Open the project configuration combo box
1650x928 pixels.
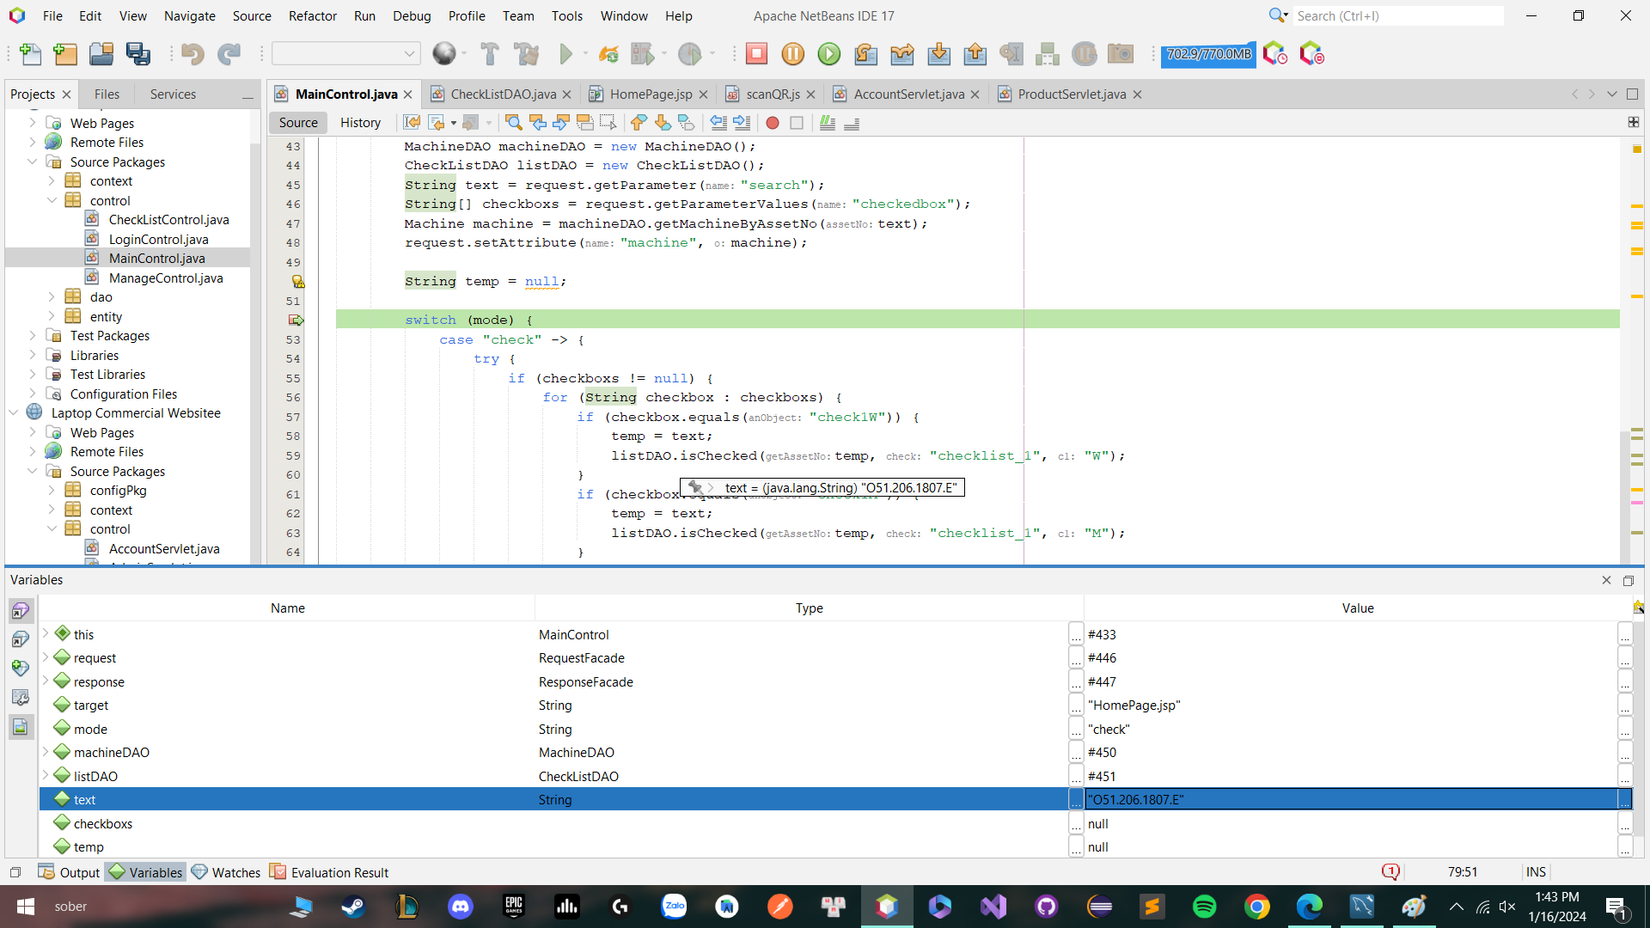tap(345, 54)
